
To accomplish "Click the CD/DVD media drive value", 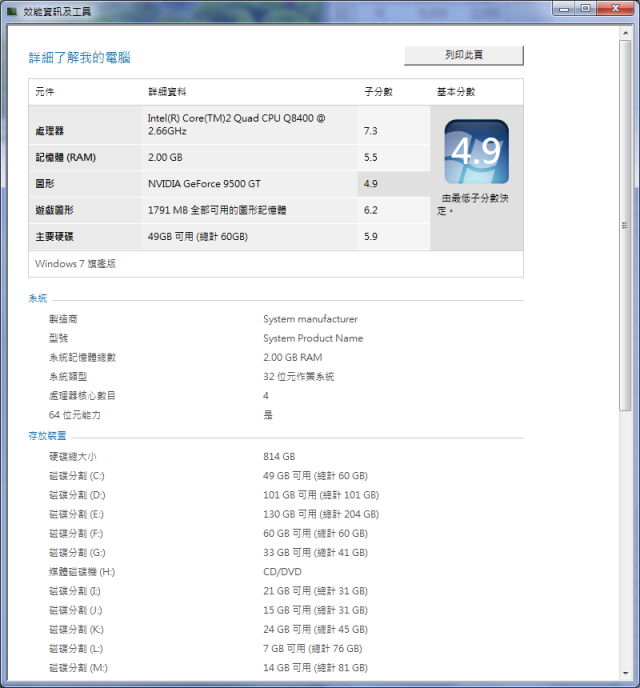I will click(x=282, y=572).
